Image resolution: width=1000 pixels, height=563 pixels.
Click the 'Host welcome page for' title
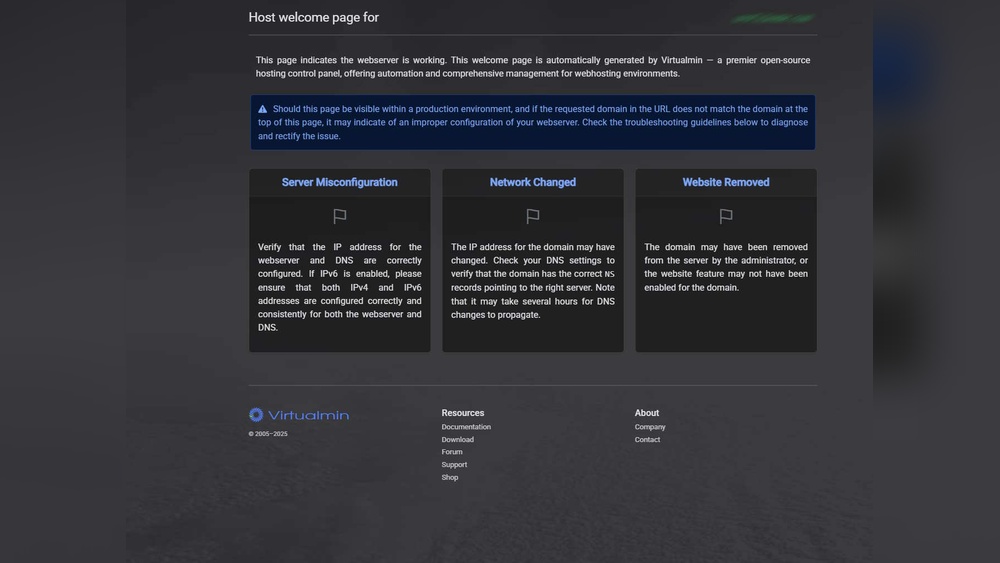(313, 18)
